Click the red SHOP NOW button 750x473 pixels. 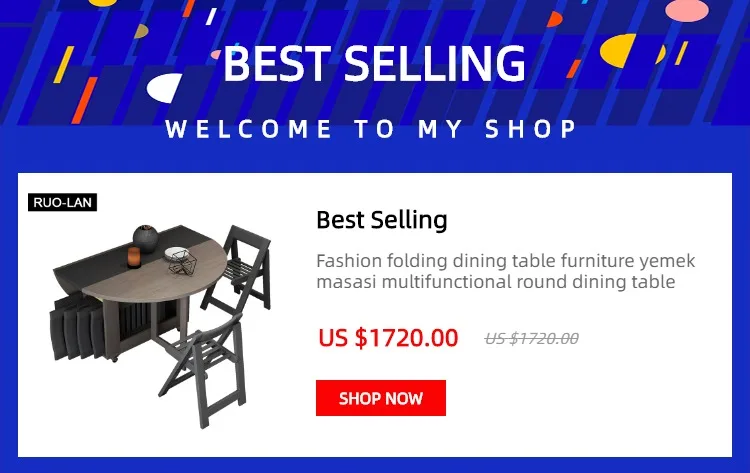pyautogui.click(x=381, y=398)
